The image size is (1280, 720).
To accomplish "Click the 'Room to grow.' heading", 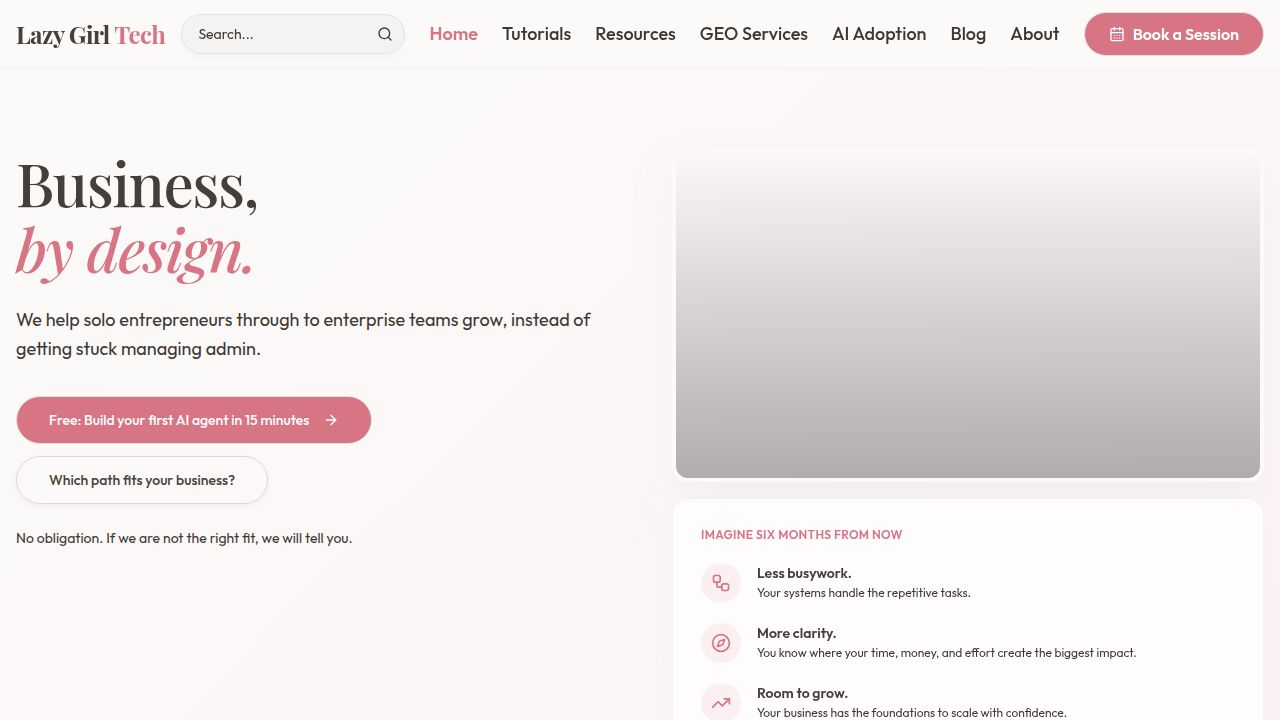I will (x=802, y=693).
